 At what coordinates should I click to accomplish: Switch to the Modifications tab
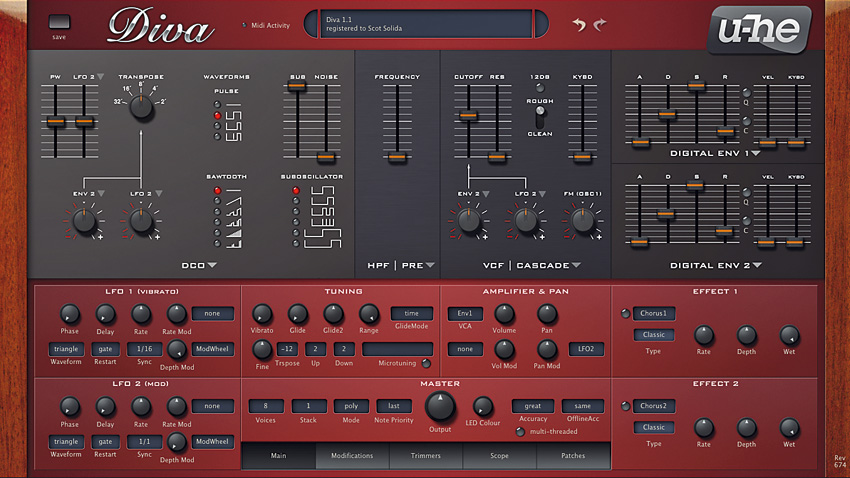pos(352,456)
